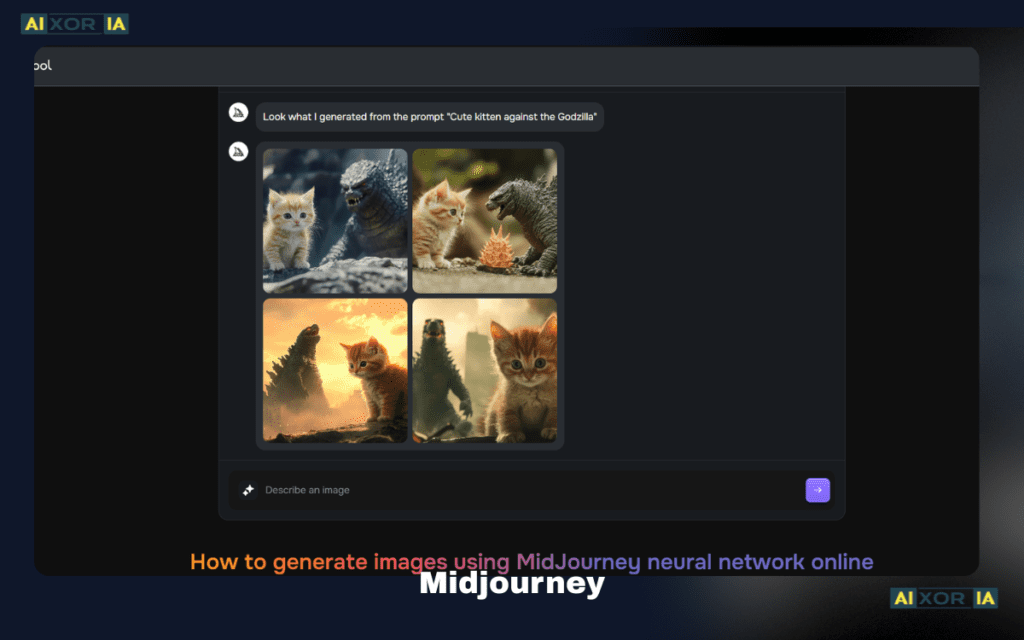Click the AIXORIA logo in the top-left corner
The height and width of the screenshot is (640, 1024).
coord(74,23)
